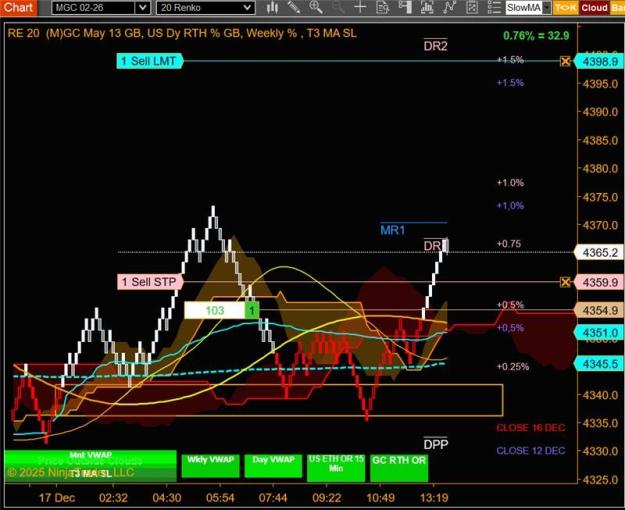Image resolution: width=625 pixels, height=510 pixels.
Task: Click the TOK toolbar button
Action: click(566, 8)
